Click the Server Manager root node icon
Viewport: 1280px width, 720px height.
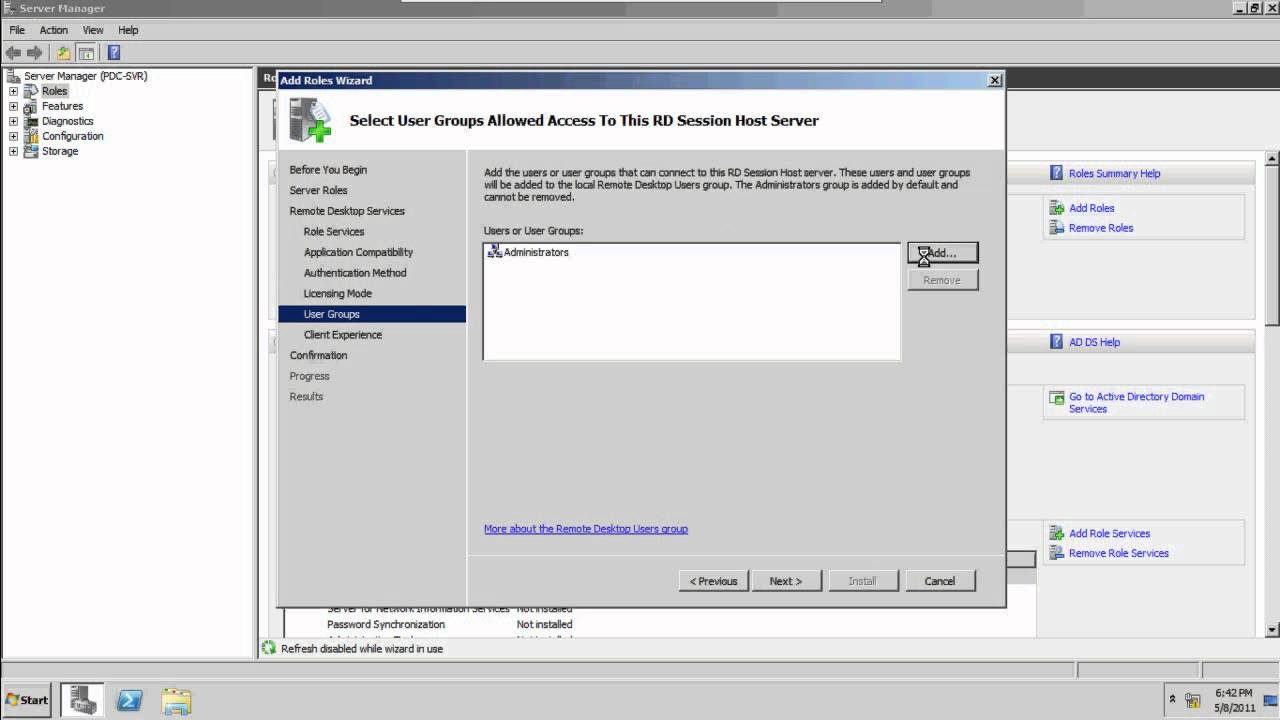(x=14, y=76)
